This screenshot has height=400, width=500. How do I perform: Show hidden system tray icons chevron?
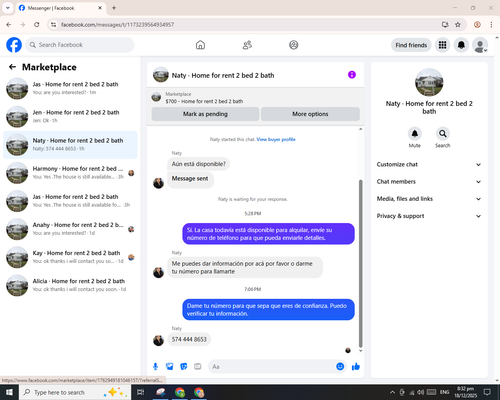click(392, 392)
